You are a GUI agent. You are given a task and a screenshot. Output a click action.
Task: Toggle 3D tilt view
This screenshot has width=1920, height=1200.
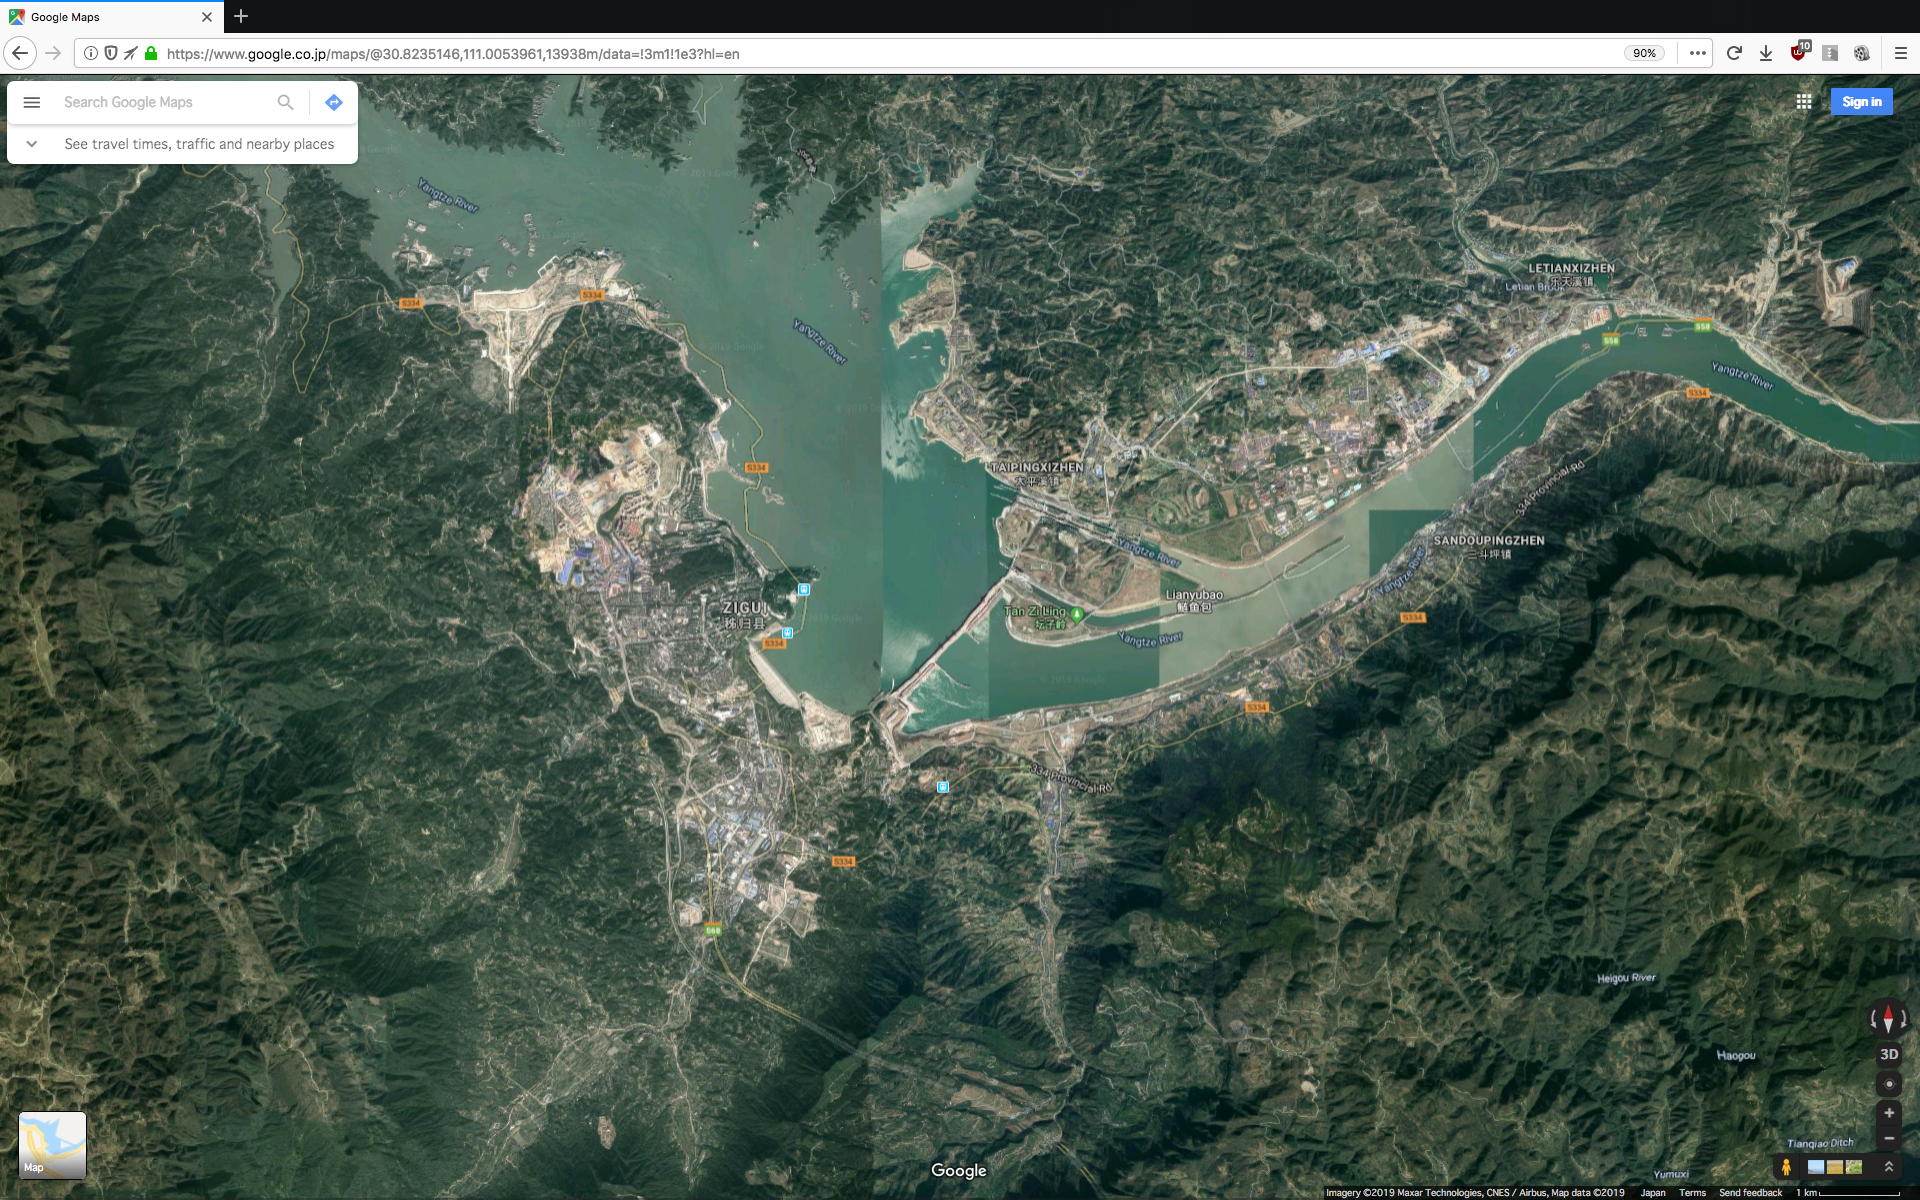[1888, 1054]
